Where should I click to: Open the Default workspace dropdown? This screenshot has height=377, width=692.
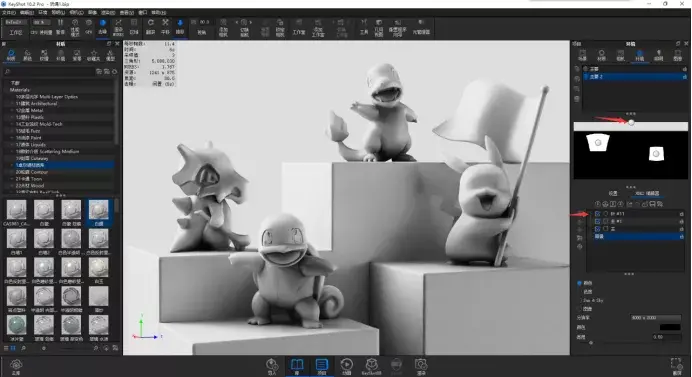coord(16,22)
